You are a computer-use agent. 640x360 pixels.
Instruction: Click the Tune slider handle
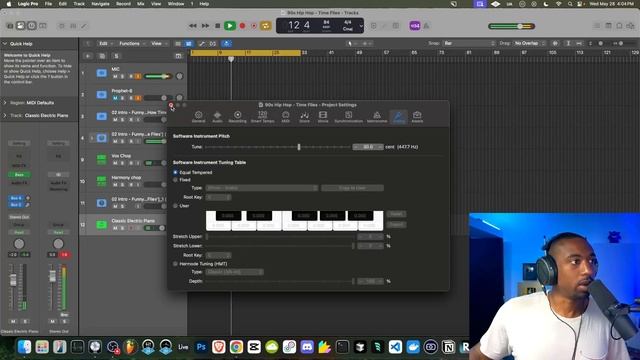[299, 147]
